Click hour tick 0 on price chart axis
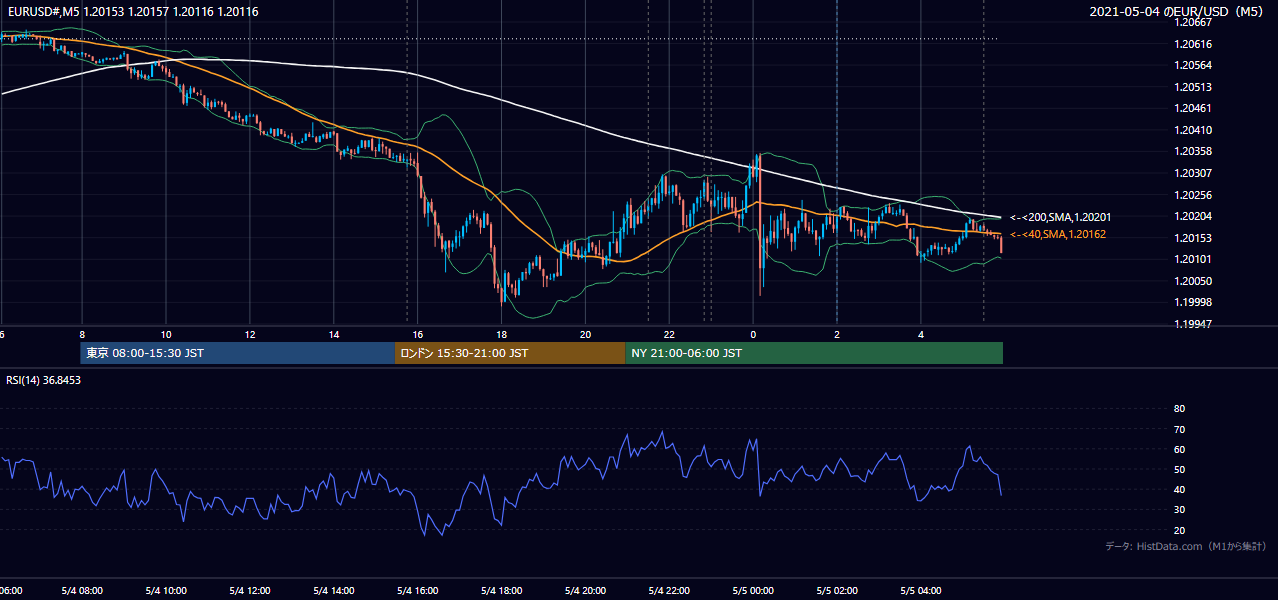 click(753, 334)
